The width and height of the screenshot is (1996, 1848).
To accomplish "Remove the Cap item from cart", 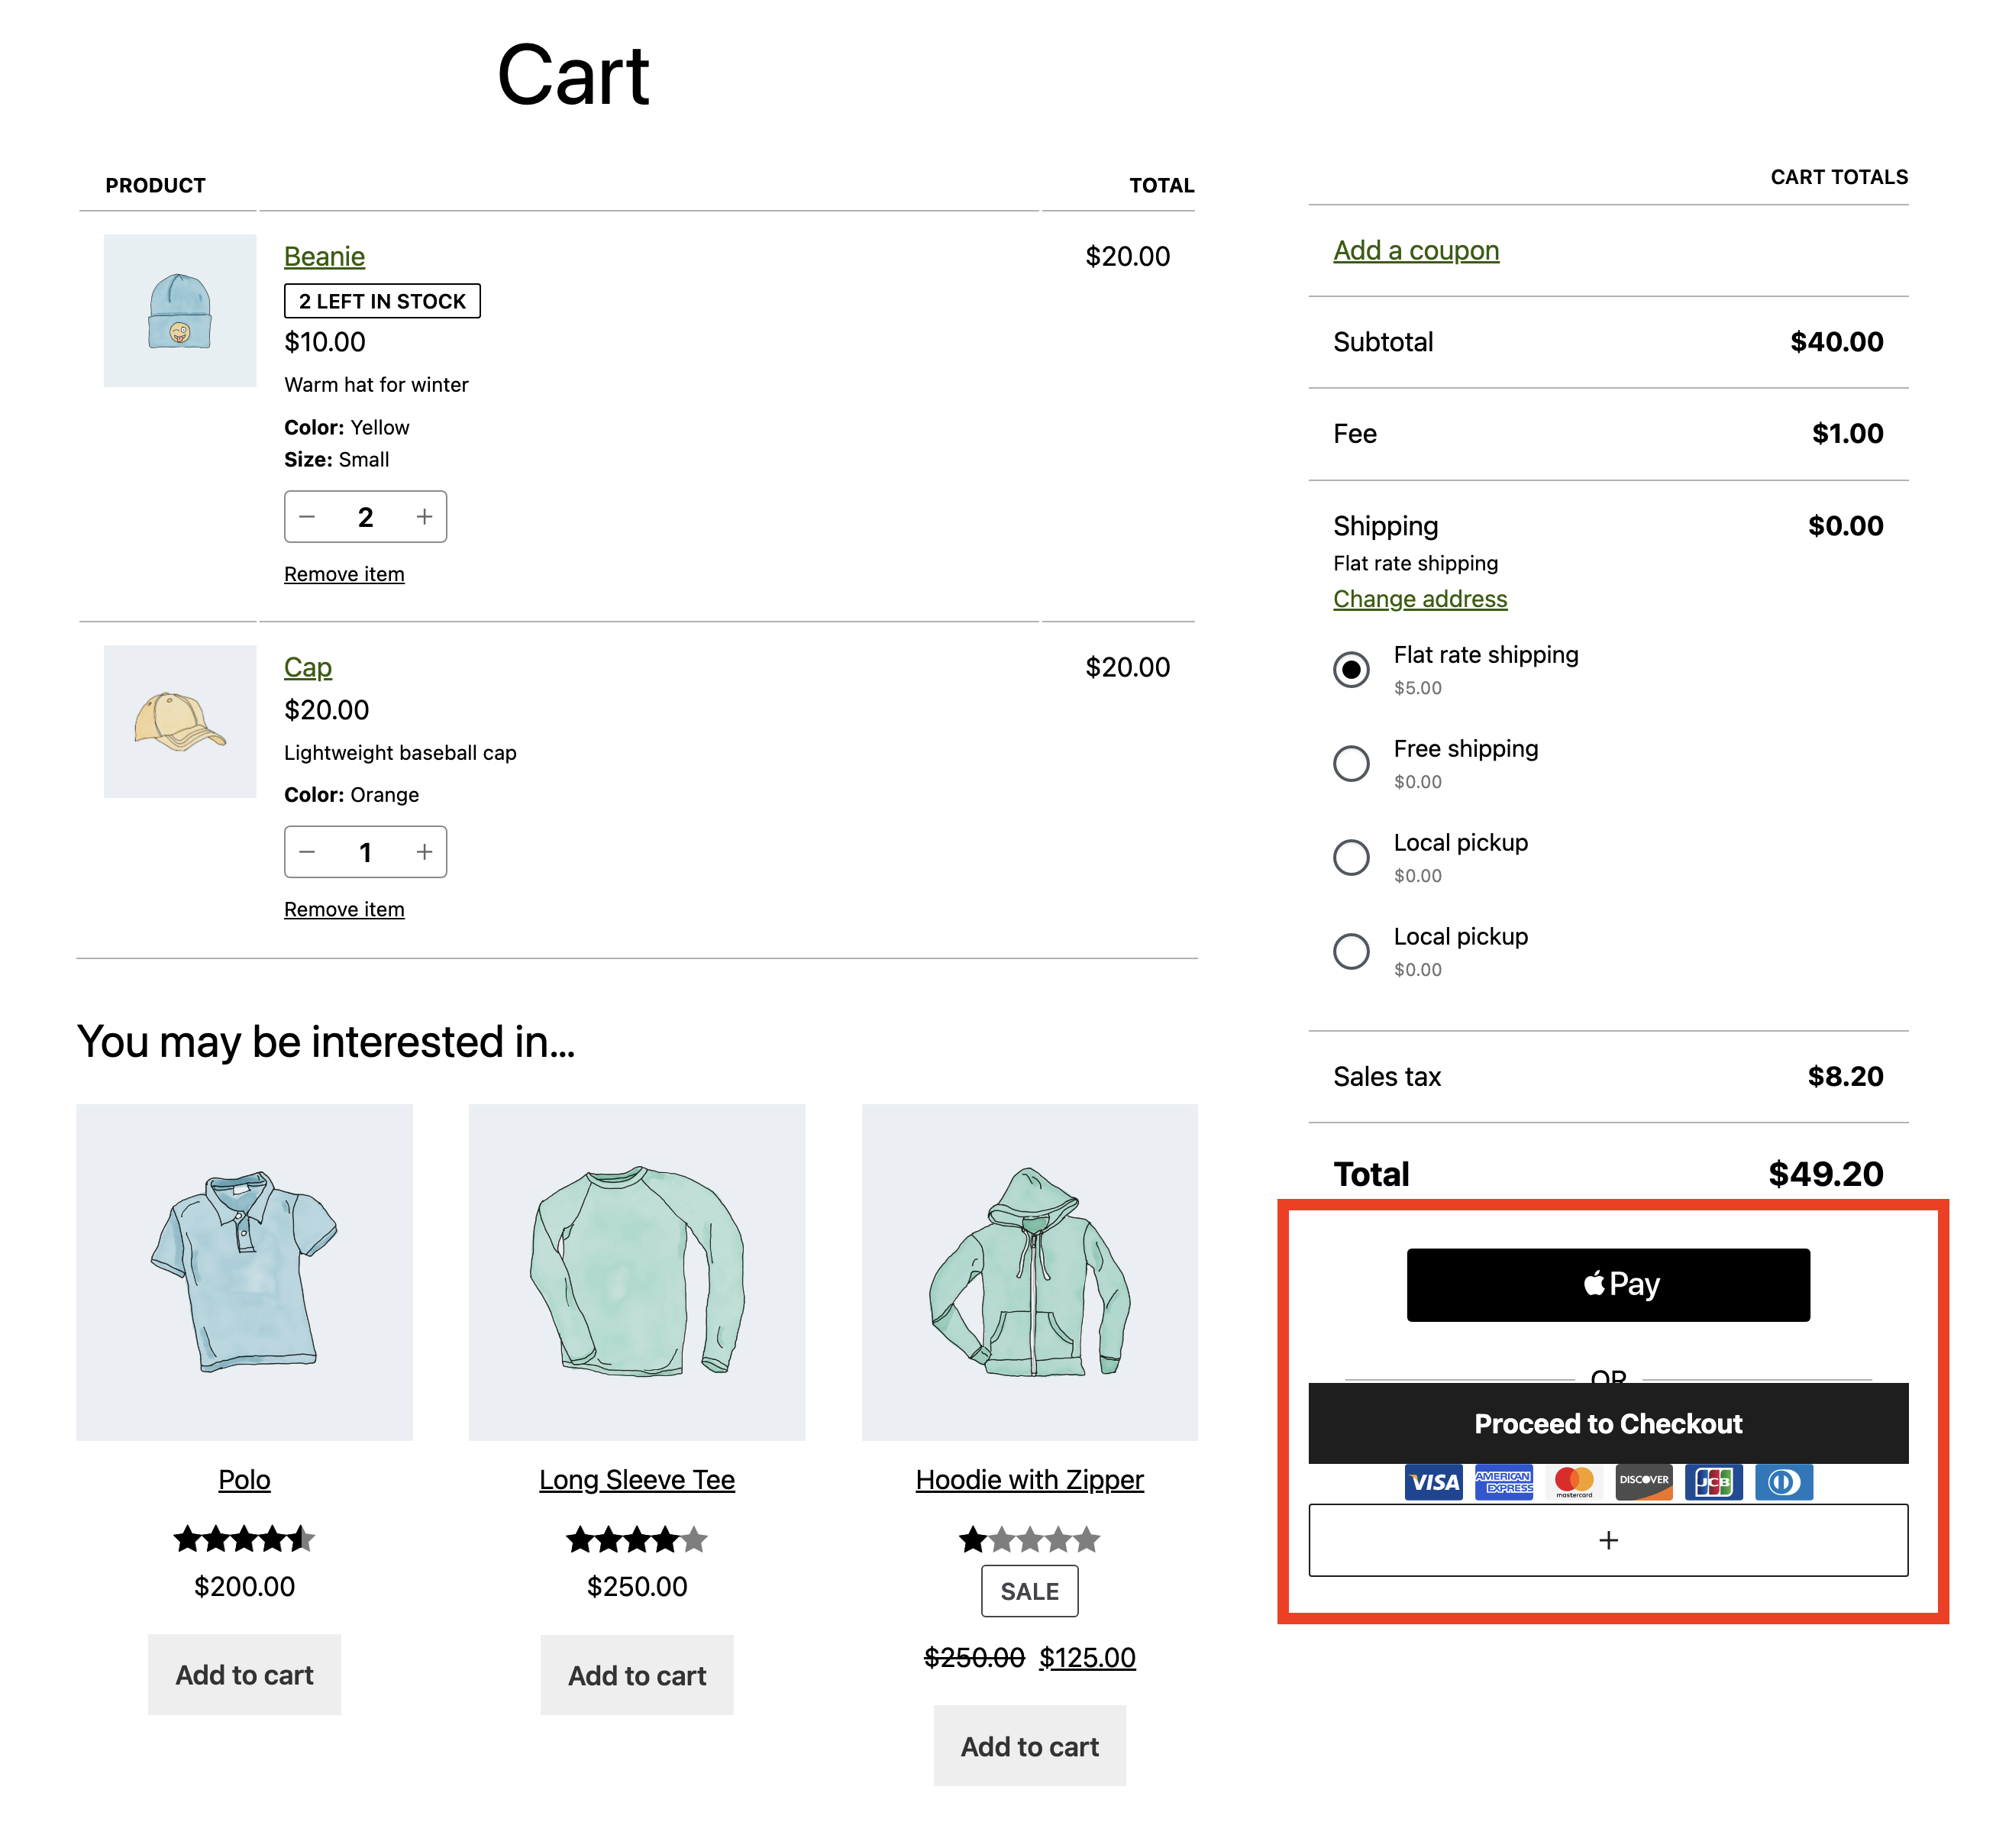I will (344, 909).
